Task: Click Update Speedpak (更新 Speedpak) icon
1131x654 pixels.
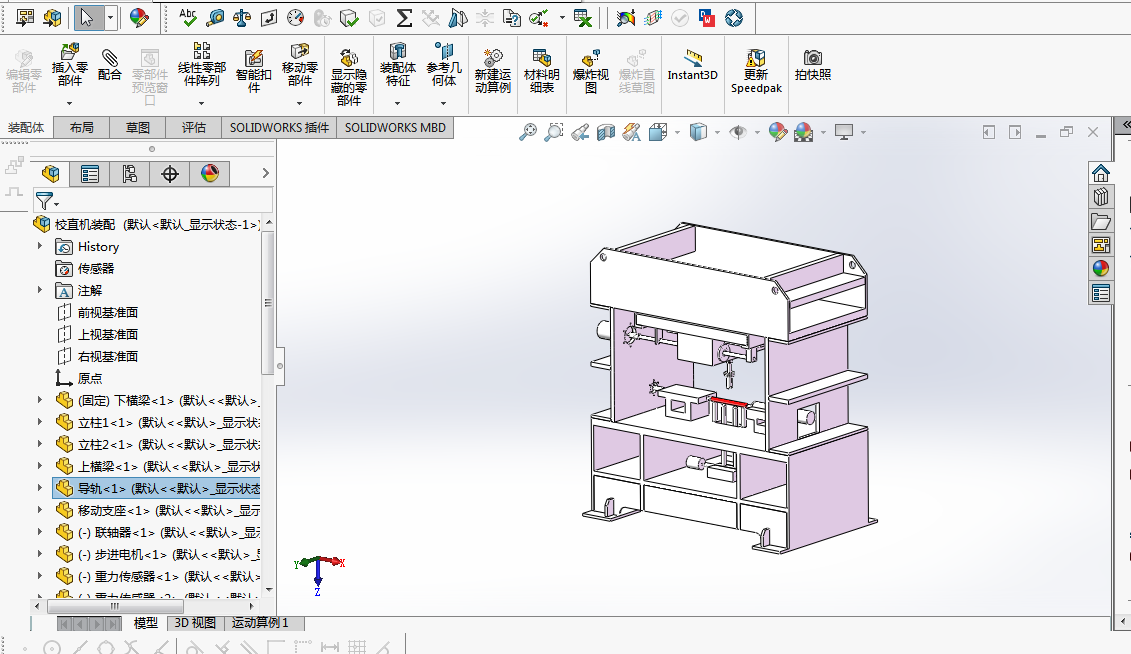Action: pos(756,58)
